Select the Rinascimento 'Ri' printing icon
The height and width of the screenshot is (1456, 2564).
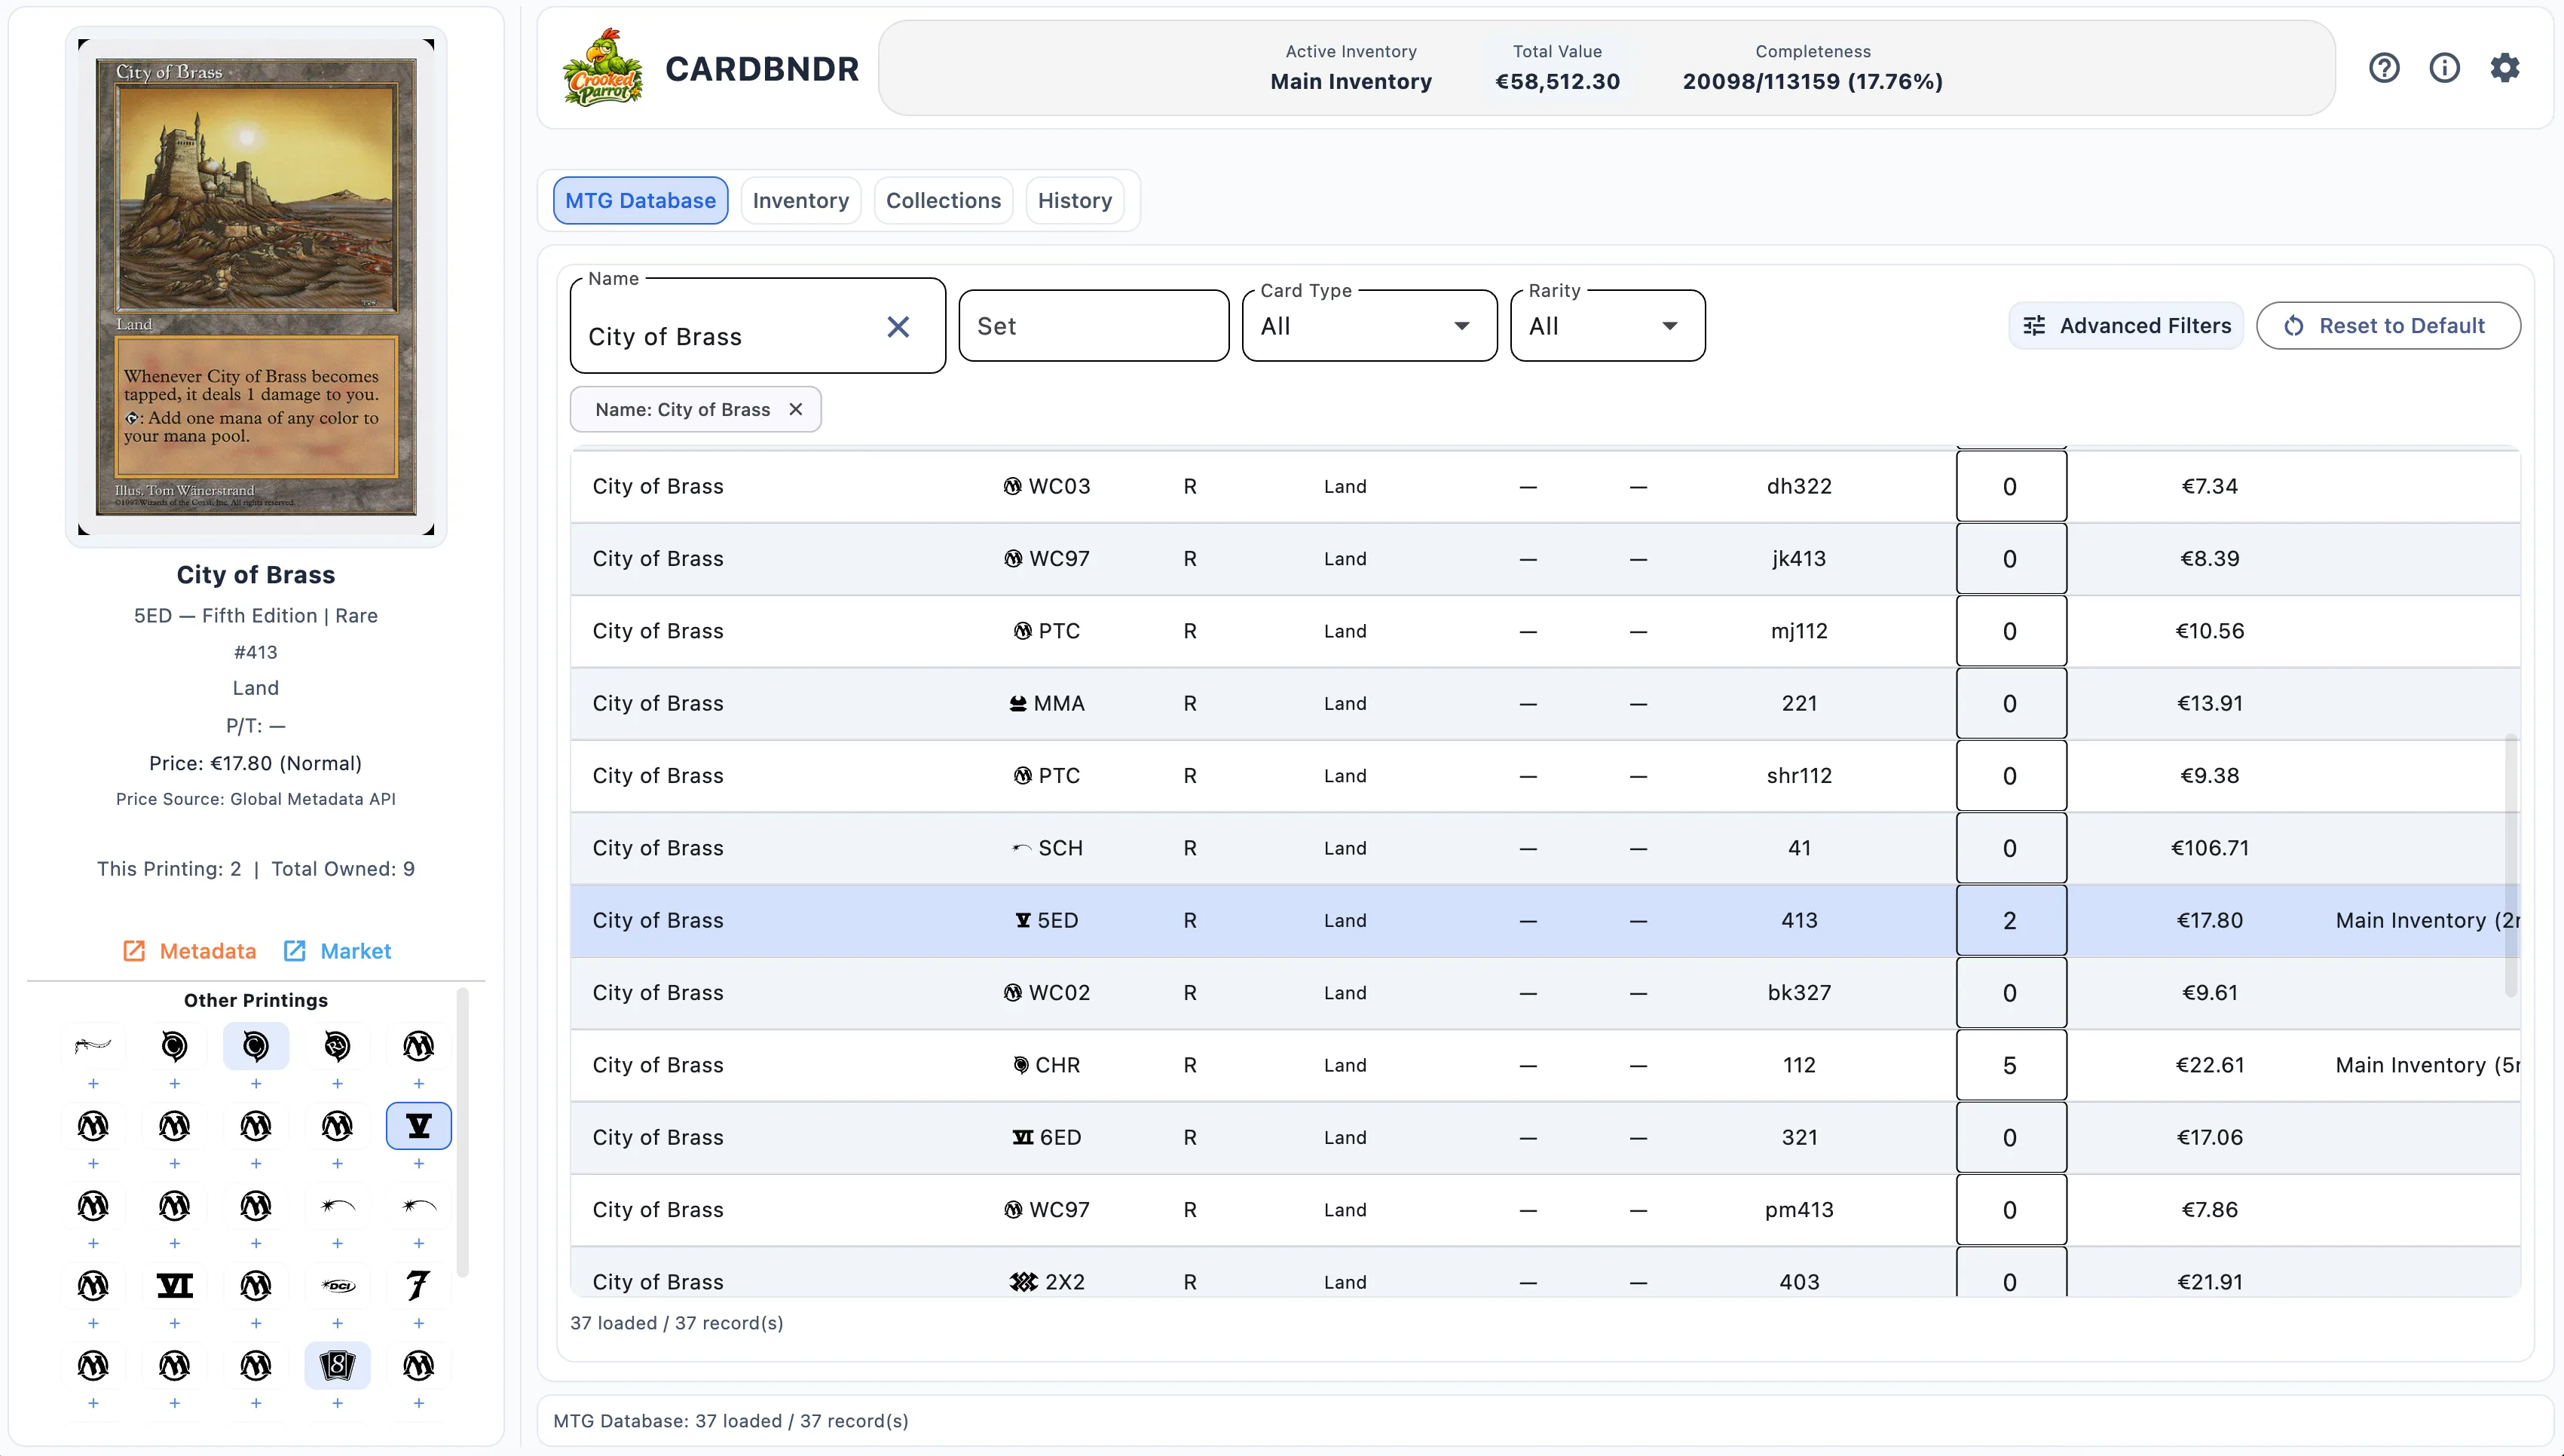(337, 1046)
